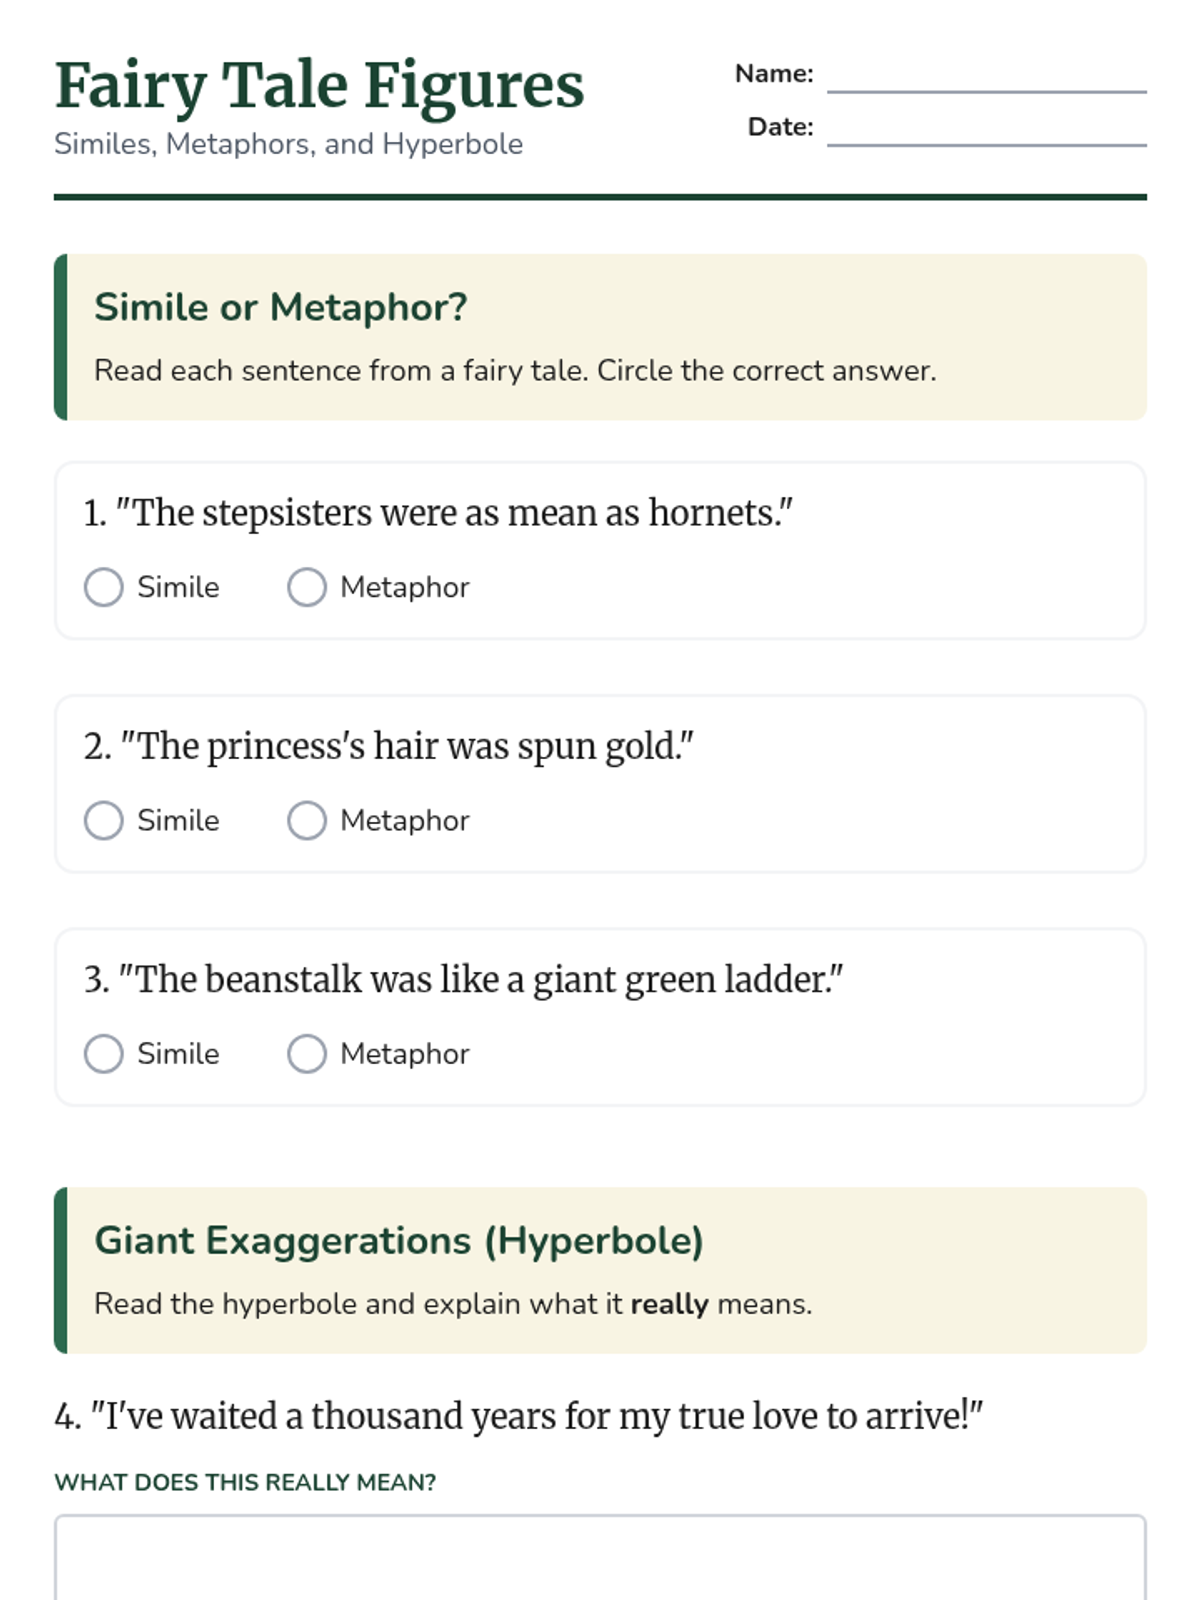Choose Simile for the princess's hair sentence
The width and height of the screenshot is (1200, 1600).
pyautogui.click(x=104, y=820)
